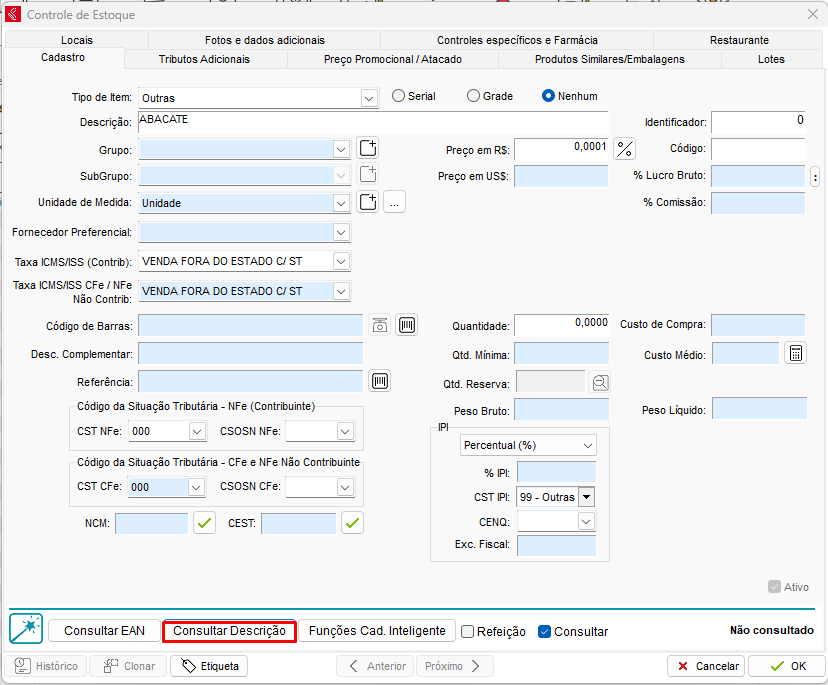Select the Grade radio button

pyautogui.click(x=473, y=96)
